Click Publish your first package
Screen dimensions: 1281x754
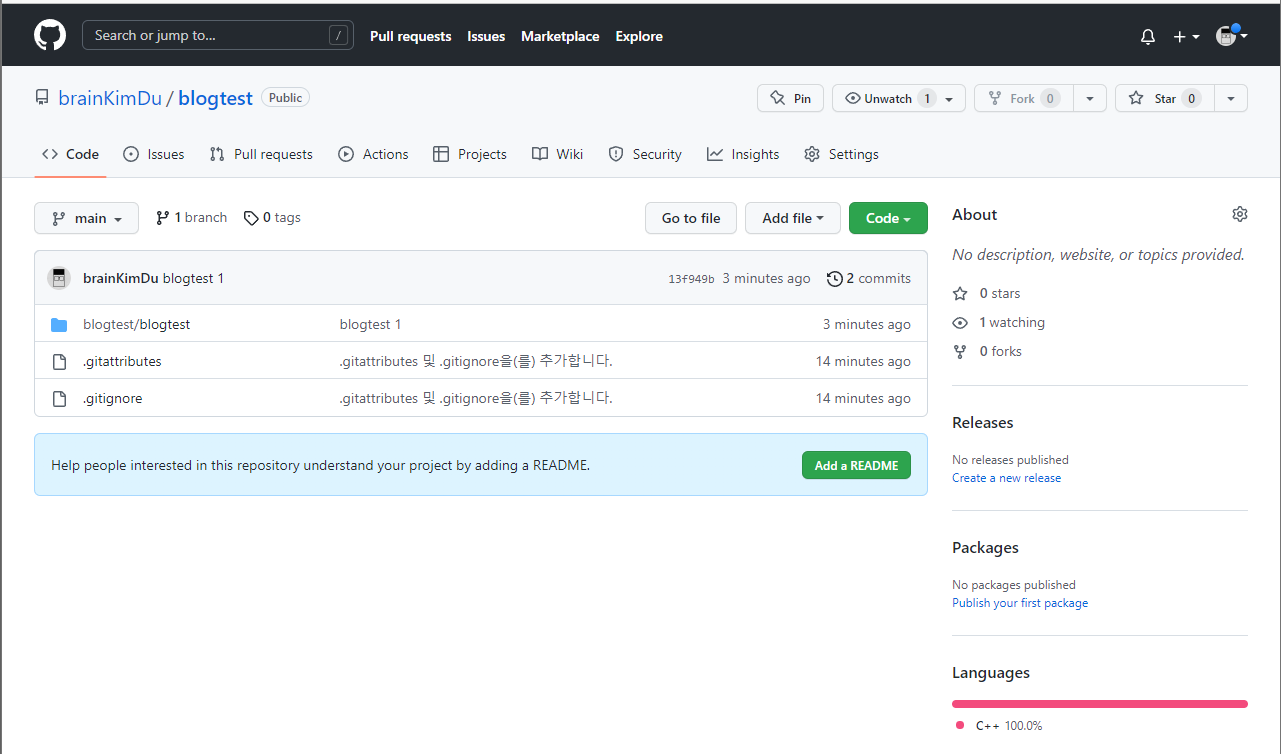(x=1020, y=603)
